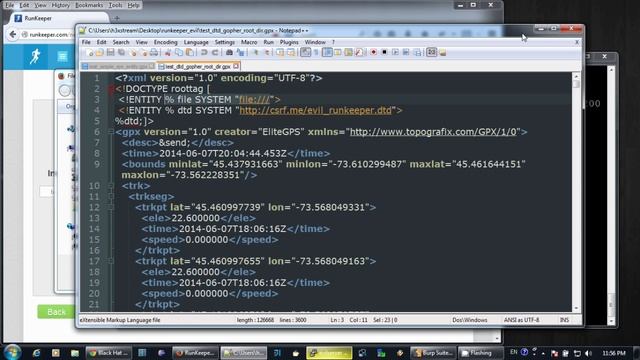The width and height of the screenshot is (640, 360).
Task: Open the Plugins menu
Action: (289, 42)
